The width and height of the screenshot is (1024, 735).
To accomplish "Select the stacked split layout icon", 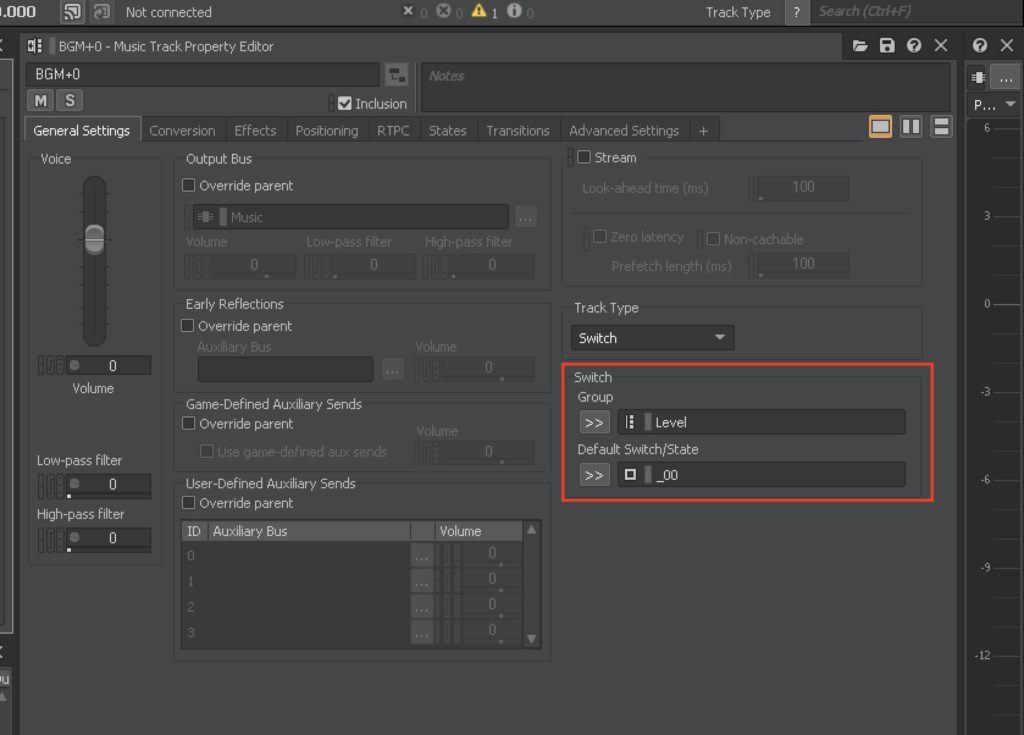I will pos(941,127).
